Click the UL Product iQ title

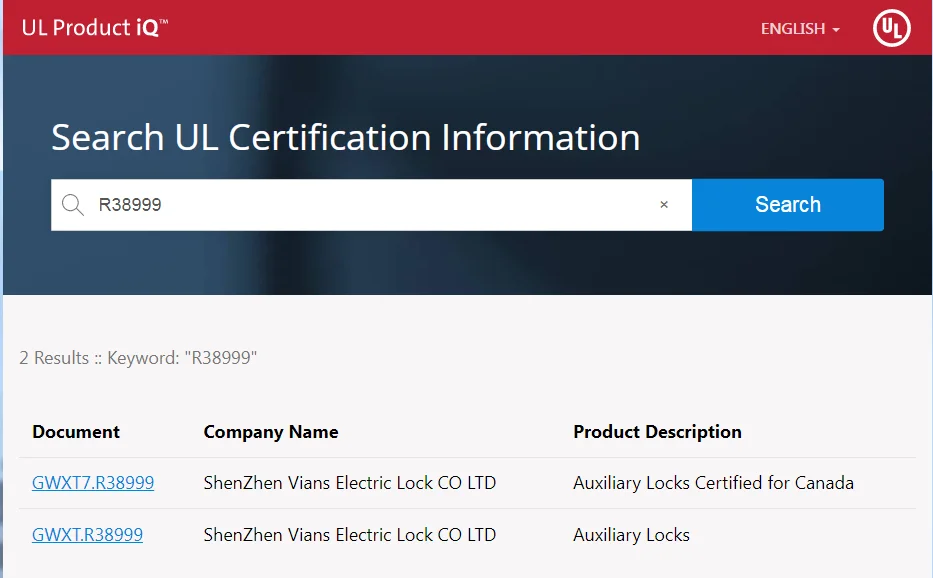pyautogui.click(x=95, y=27)
